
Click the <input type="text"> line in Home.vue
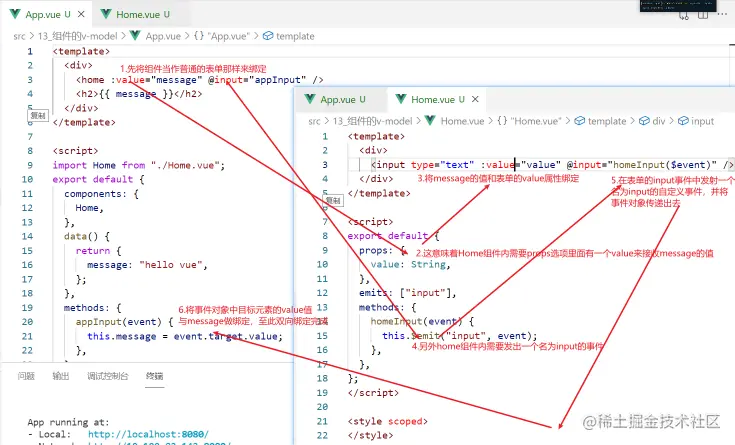pyautogui.click(x=552, y=165)
